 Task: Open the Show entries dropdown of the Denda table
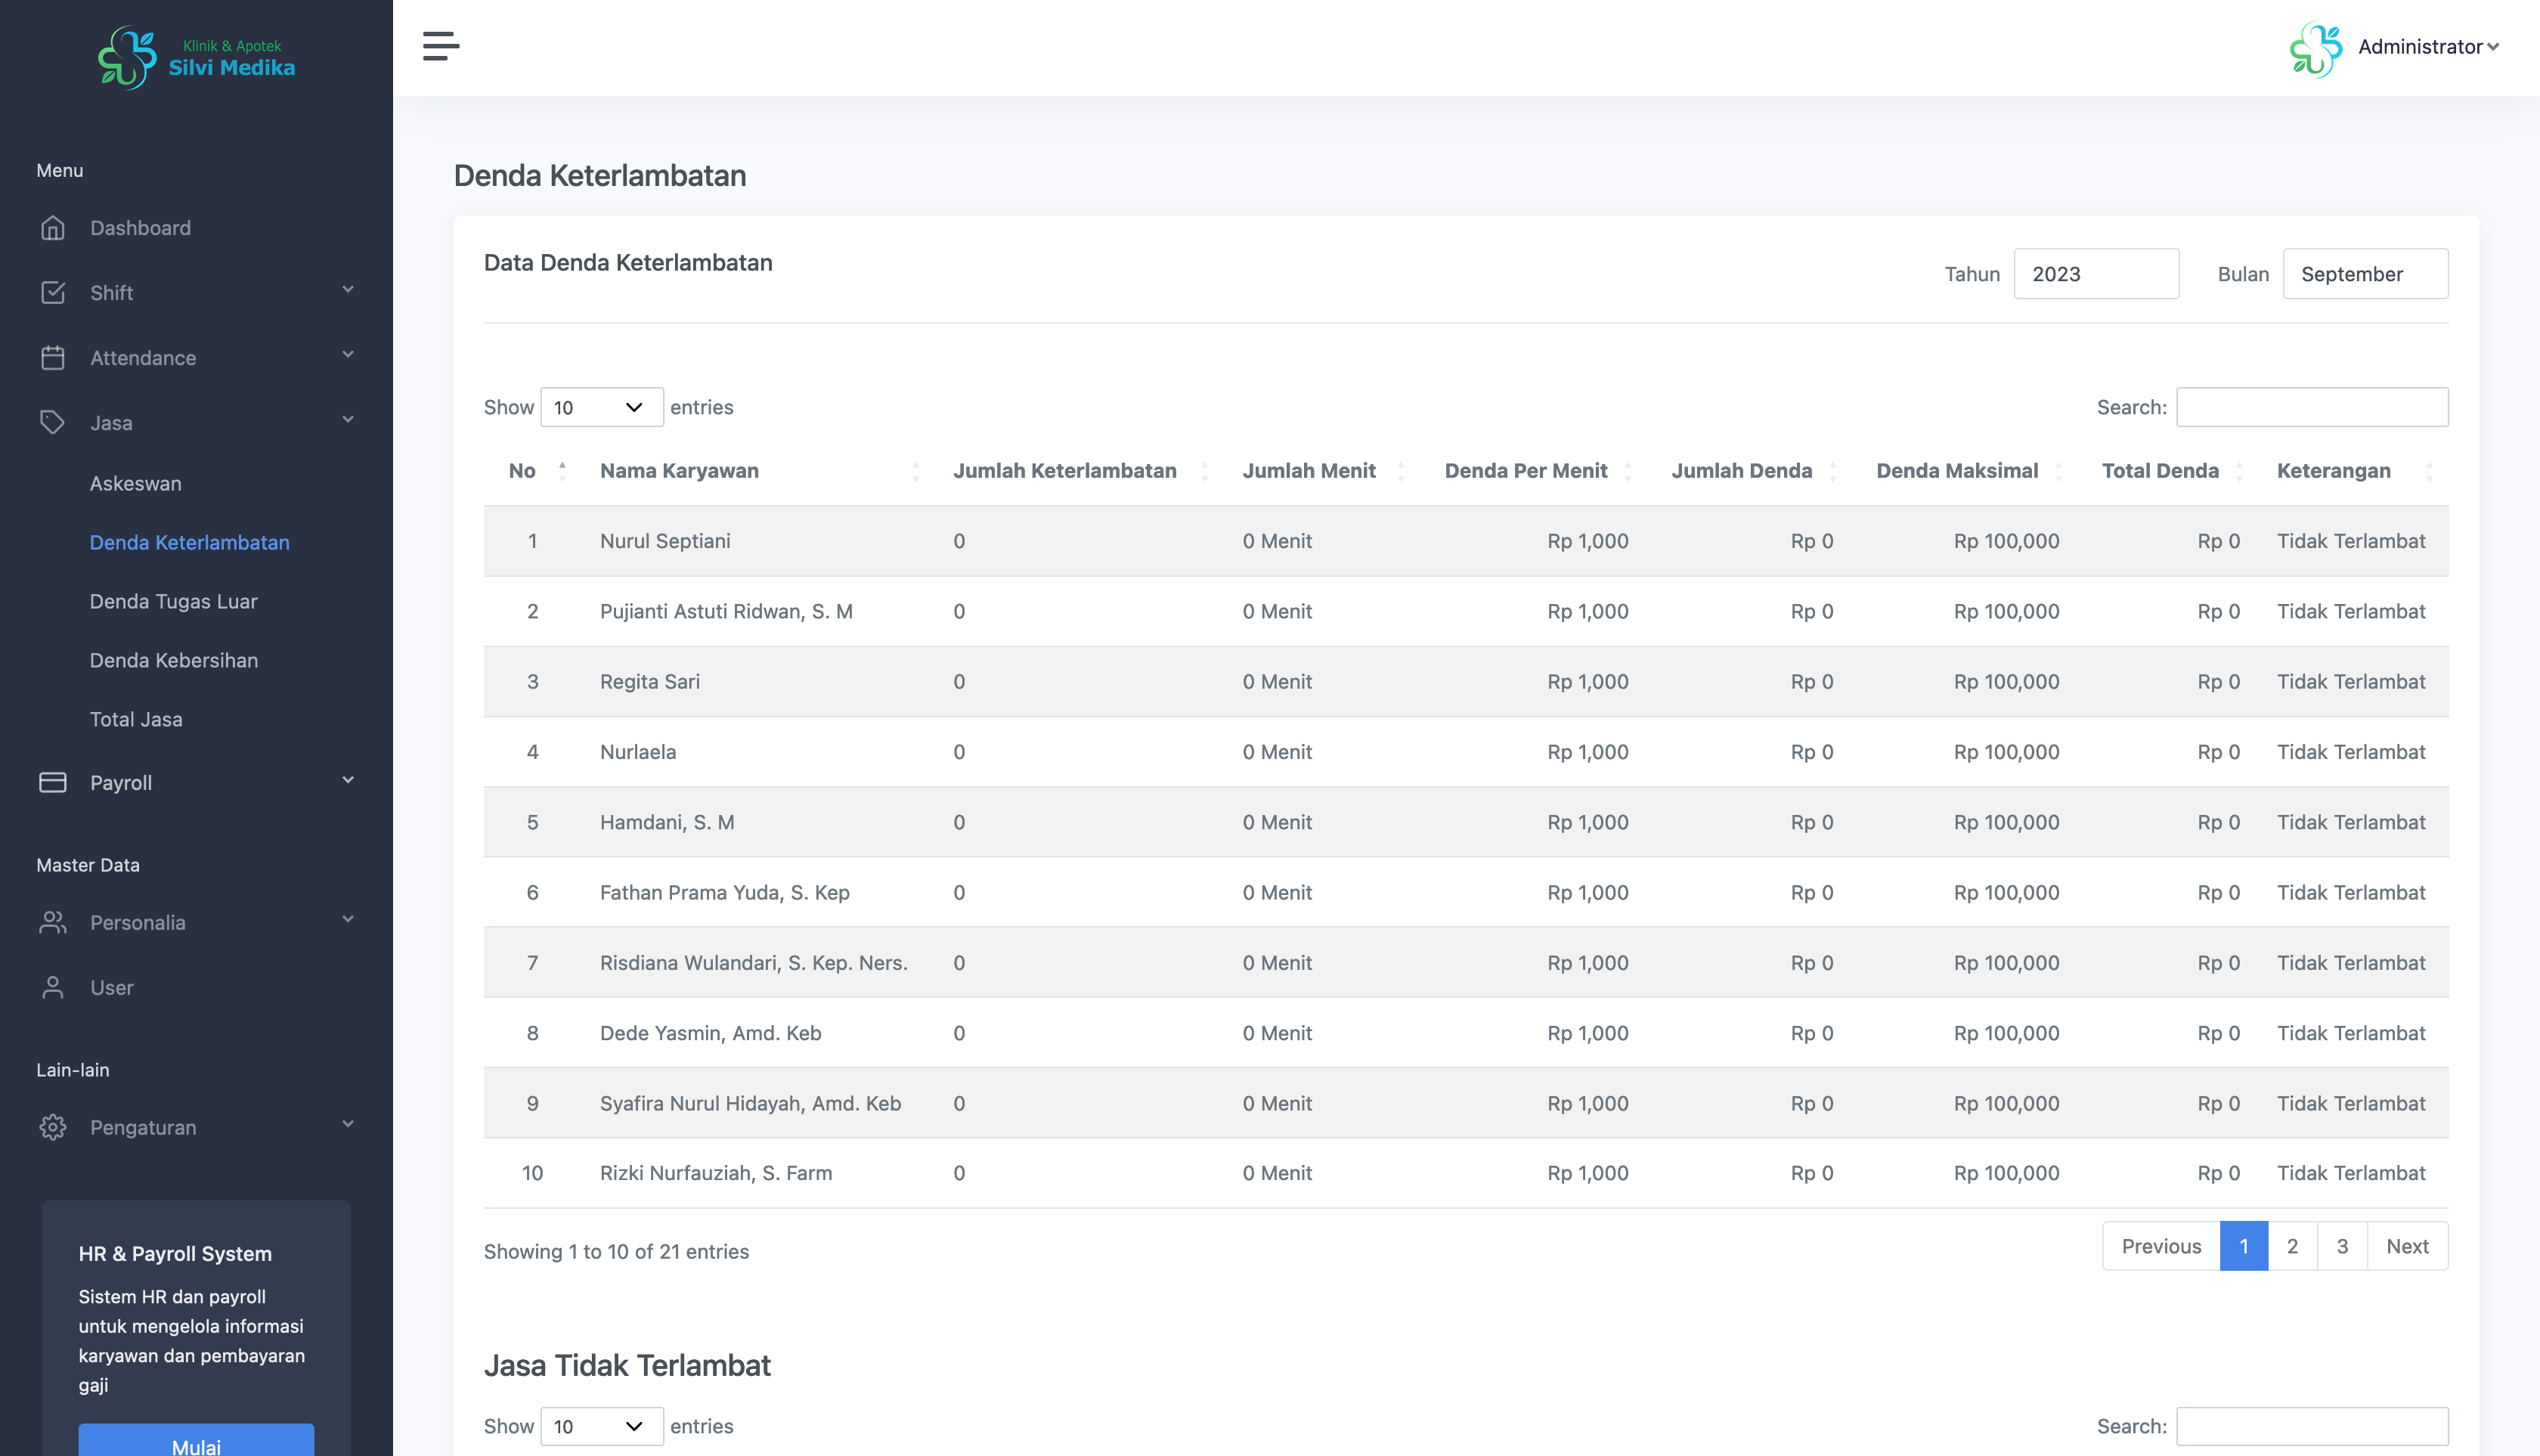click(x=601, y=407)
